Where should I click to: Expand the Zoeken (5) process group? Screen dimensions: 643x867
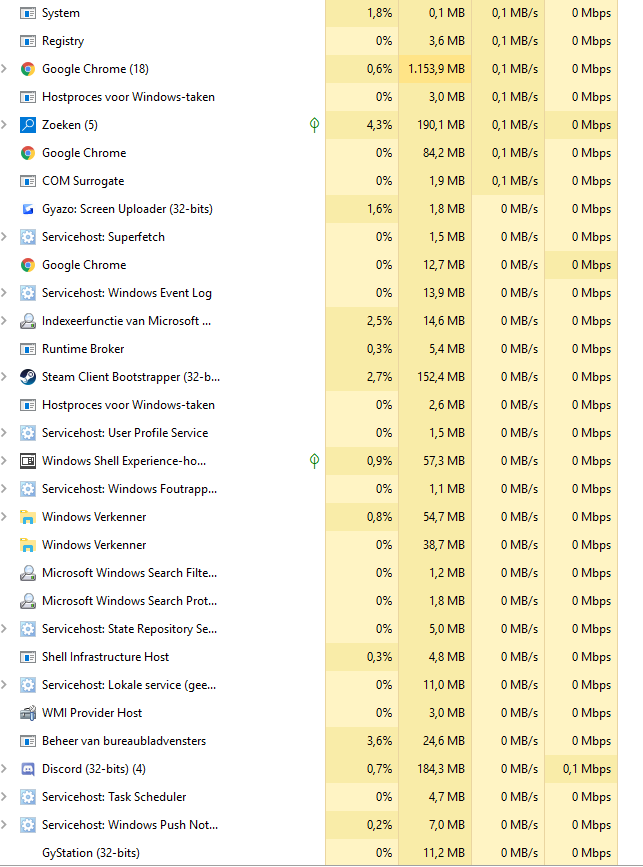pyautogui.click(x=5, y=125)
